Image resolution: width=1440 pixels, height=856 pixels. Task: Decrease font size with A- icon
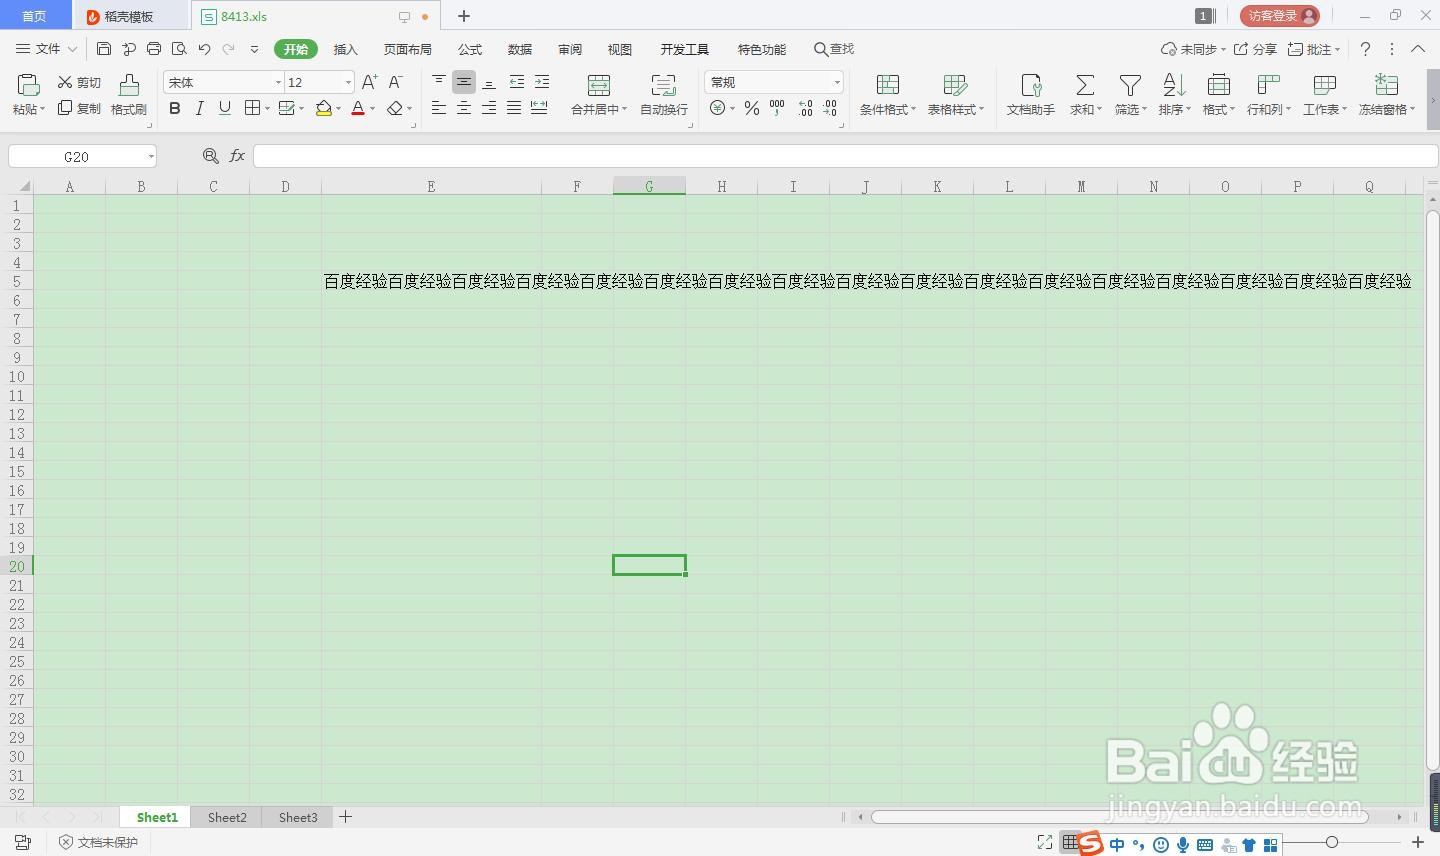pos(395,82)
